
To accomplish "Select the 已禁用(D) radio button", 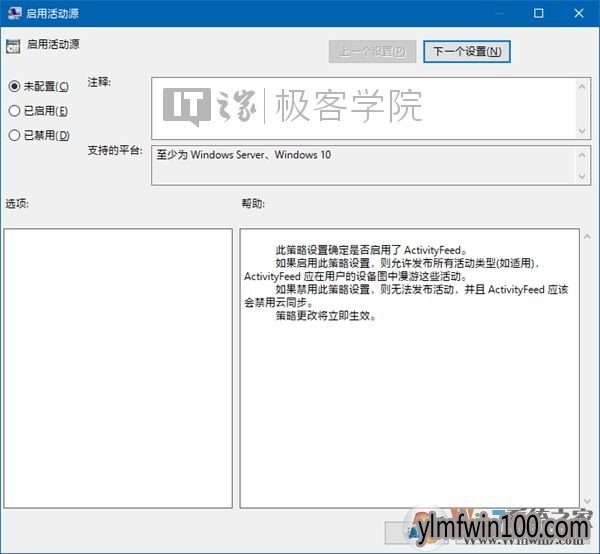I will 15,135.
